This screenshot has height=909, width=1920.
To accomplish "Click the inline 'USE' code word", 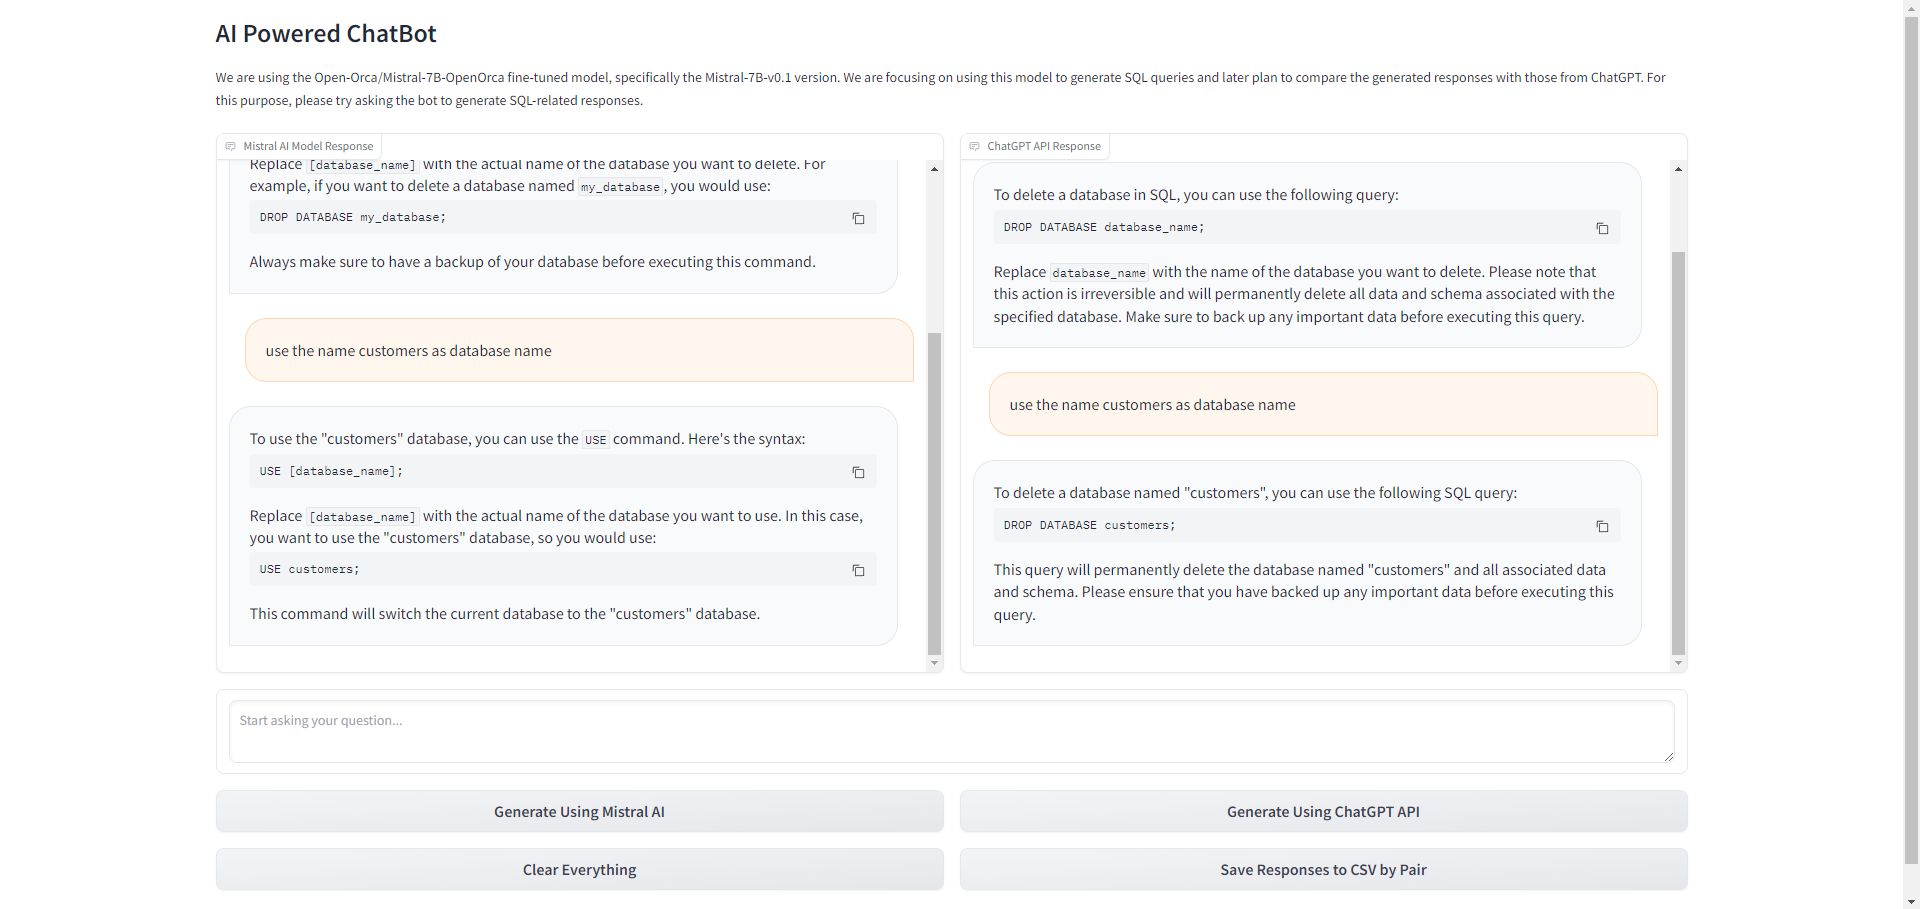I will point(596,440).
